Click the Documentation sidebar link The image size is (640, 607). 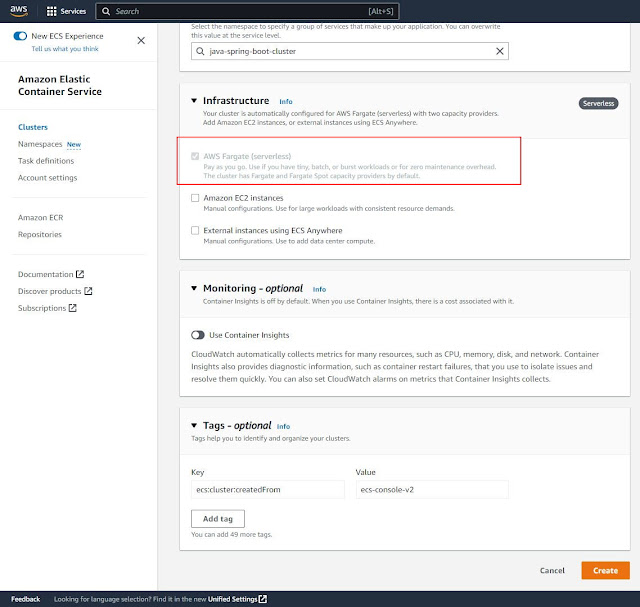tap(46, 274)
